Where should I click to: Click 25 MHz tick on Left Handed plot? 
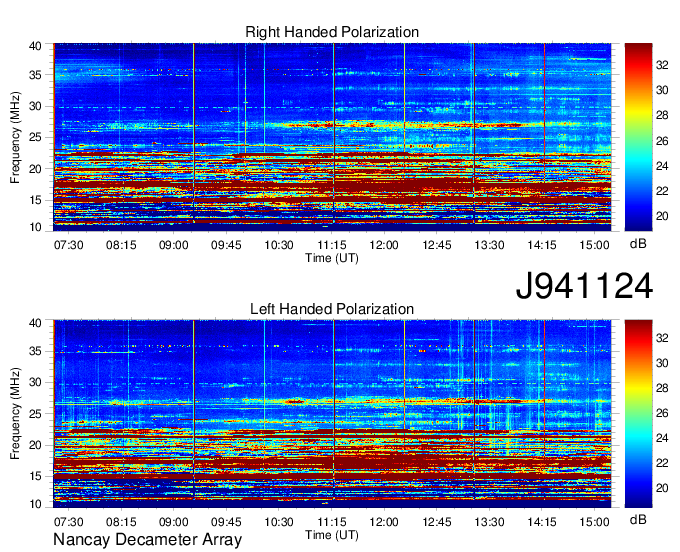pos(35,414)
